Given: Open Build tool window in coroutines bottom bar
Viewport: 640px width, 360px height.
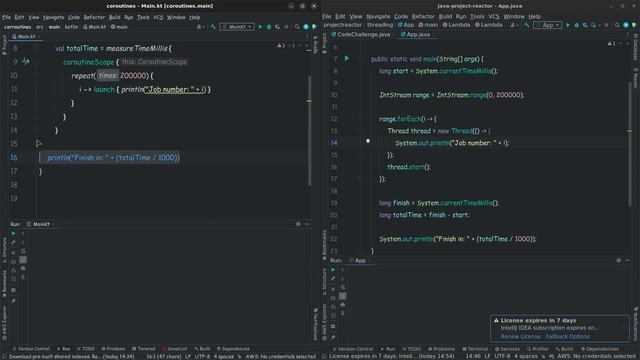Looking at the screenshot, I should click(x=202, y=349).
